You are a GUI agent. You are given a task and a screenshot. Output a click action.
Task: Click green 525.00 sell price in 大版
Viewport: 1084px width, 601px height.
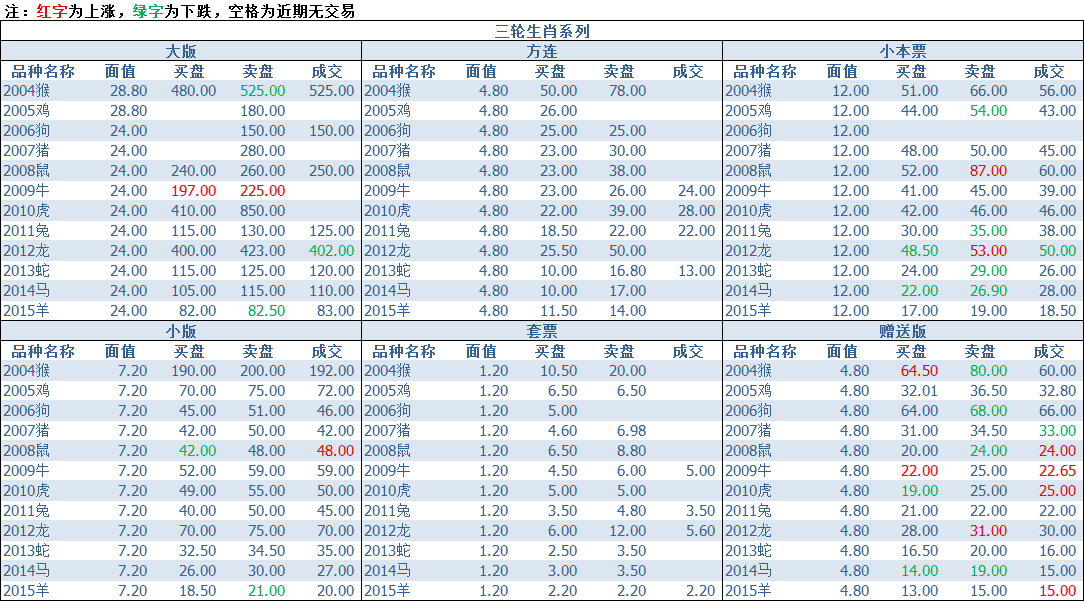pyautogui.click(x=263, y=91)
